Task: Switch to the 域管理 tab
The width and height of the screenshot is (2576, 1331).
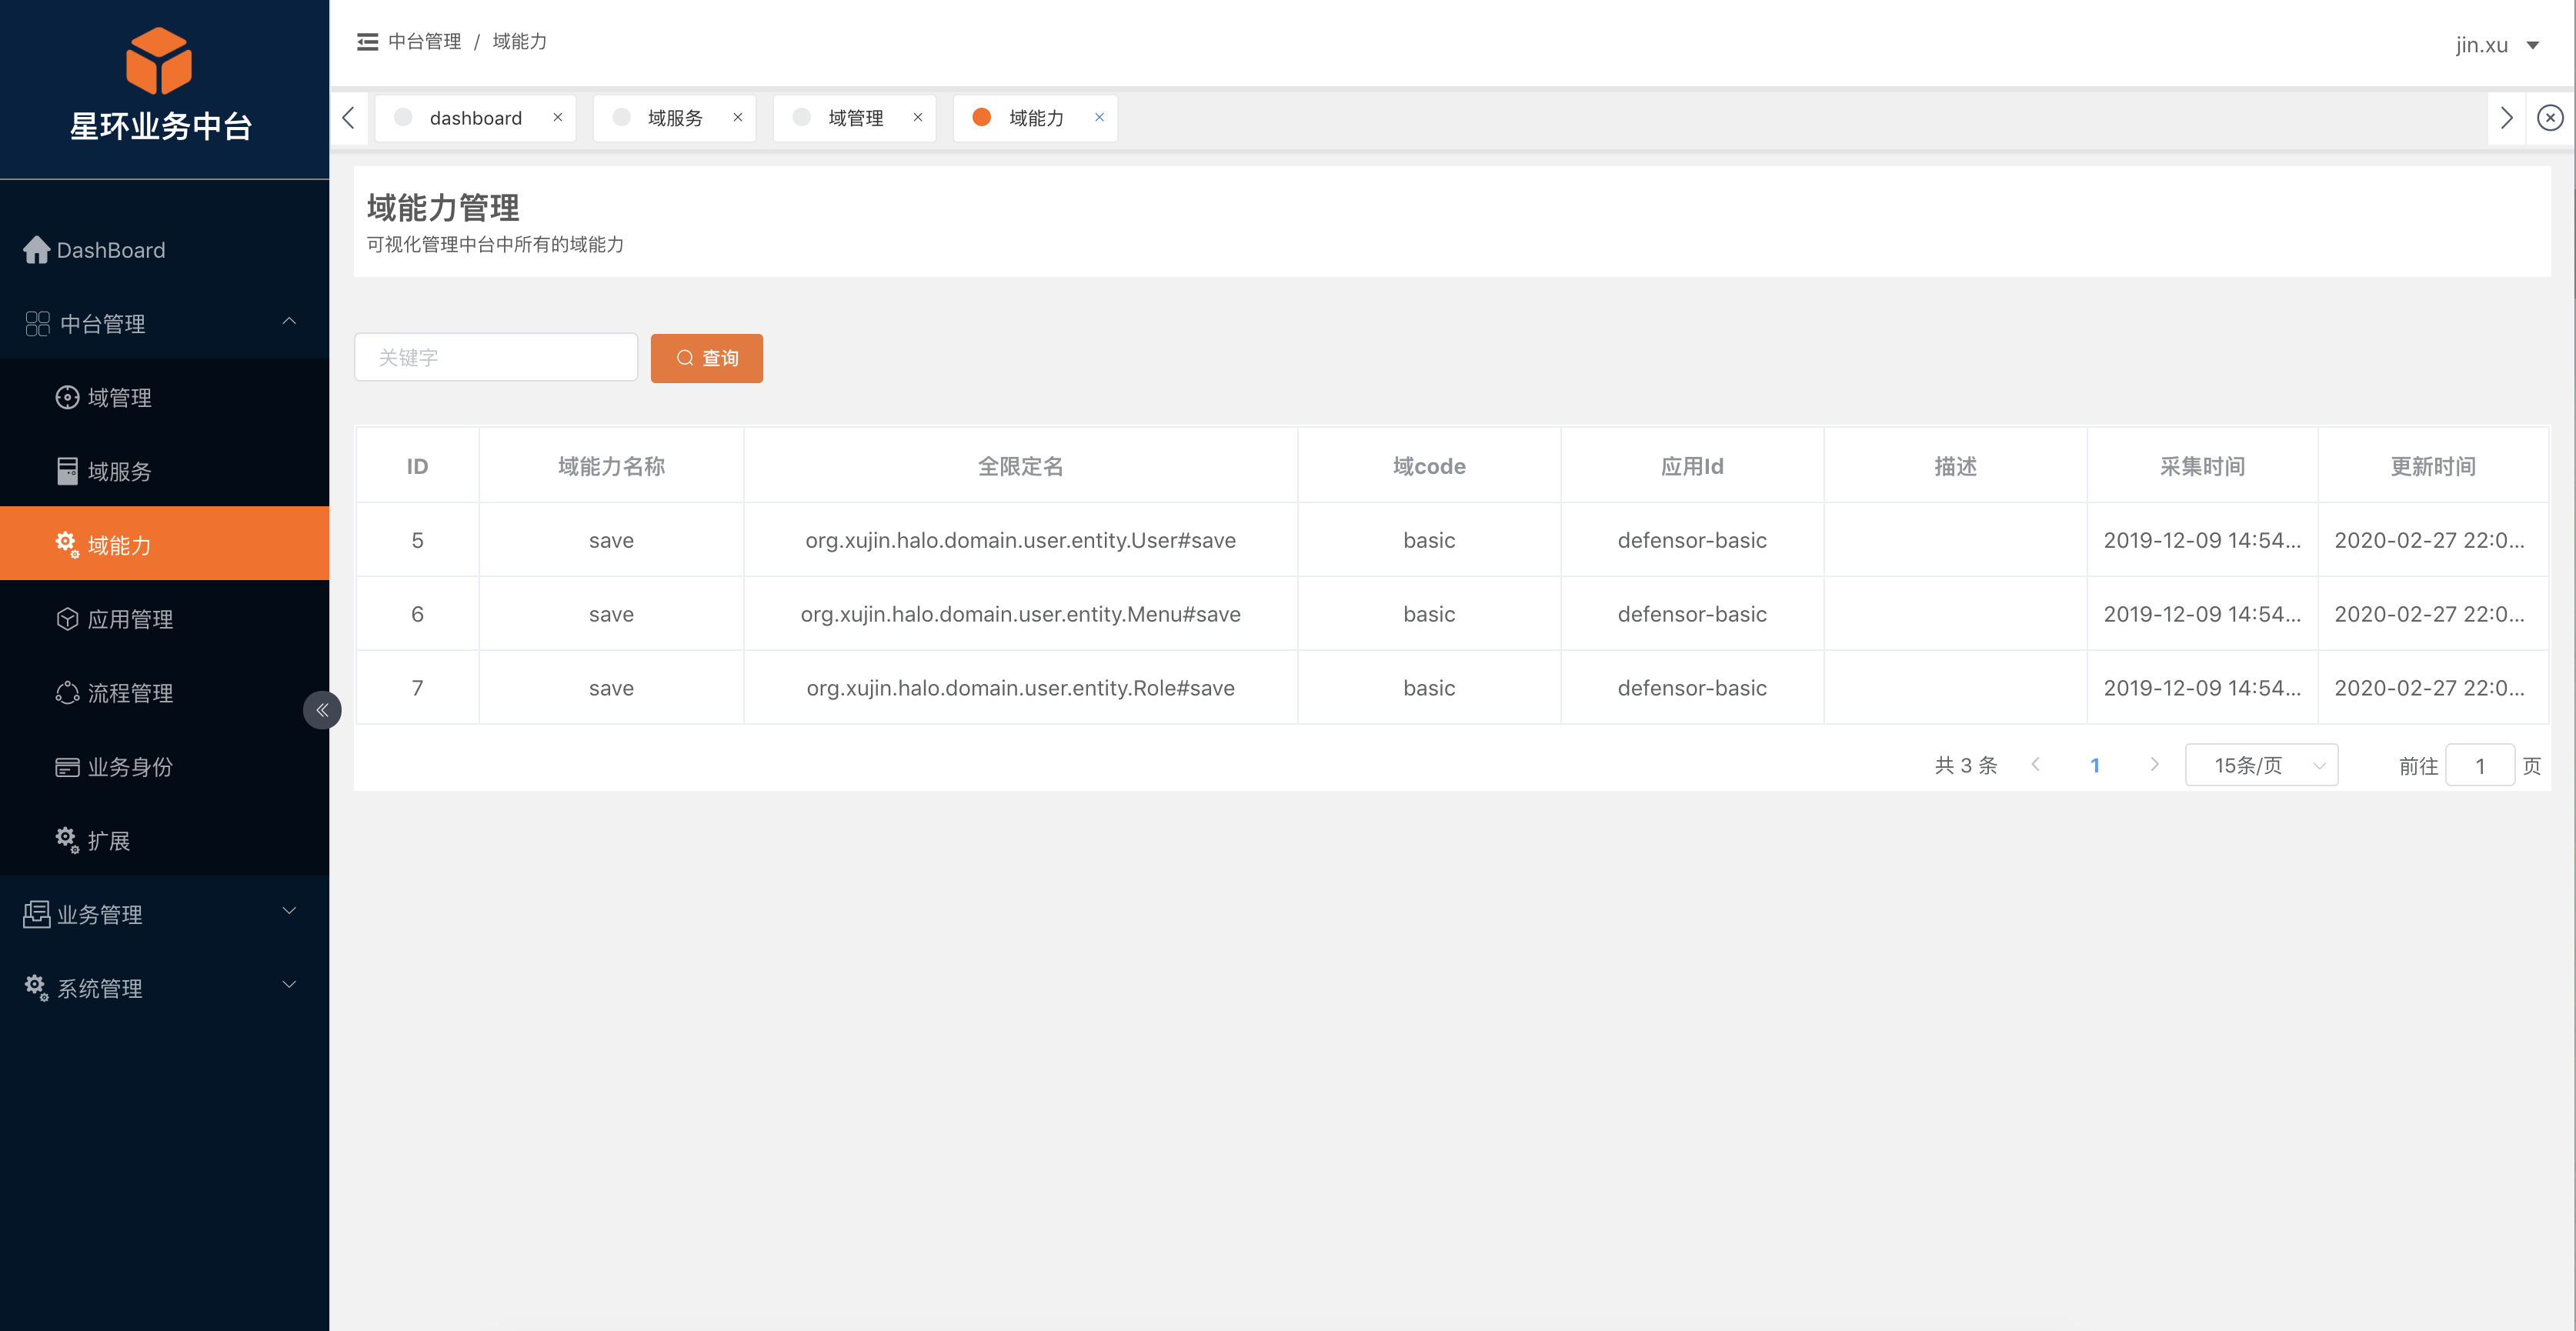Action: click(854, 118)
